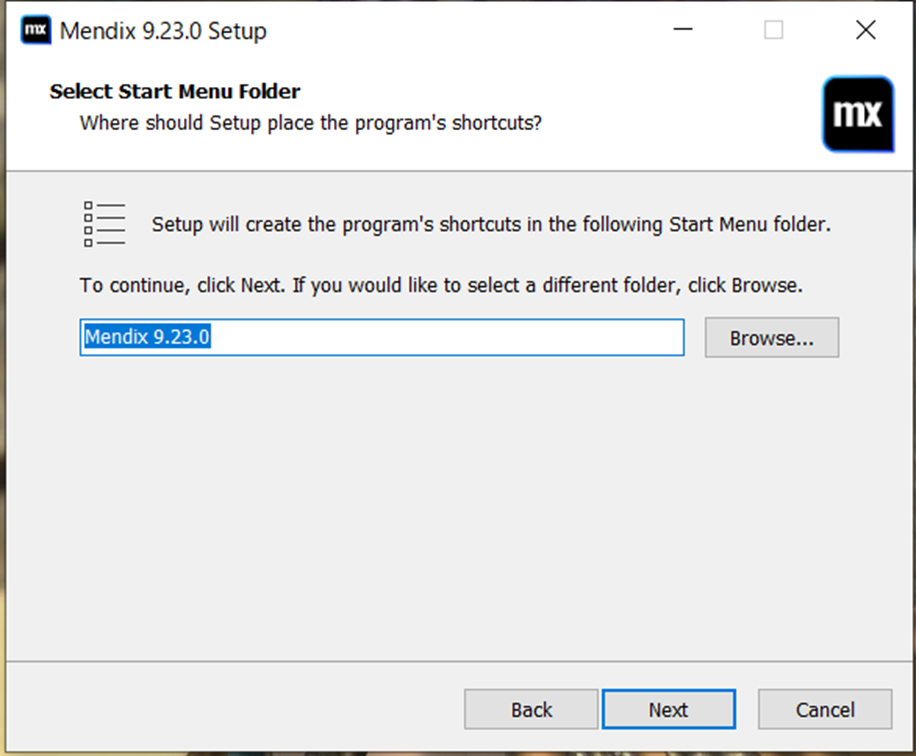The height and width of the screenshot is (756, 916).
Task: Click the maximize window control
Action: (773, 30)
